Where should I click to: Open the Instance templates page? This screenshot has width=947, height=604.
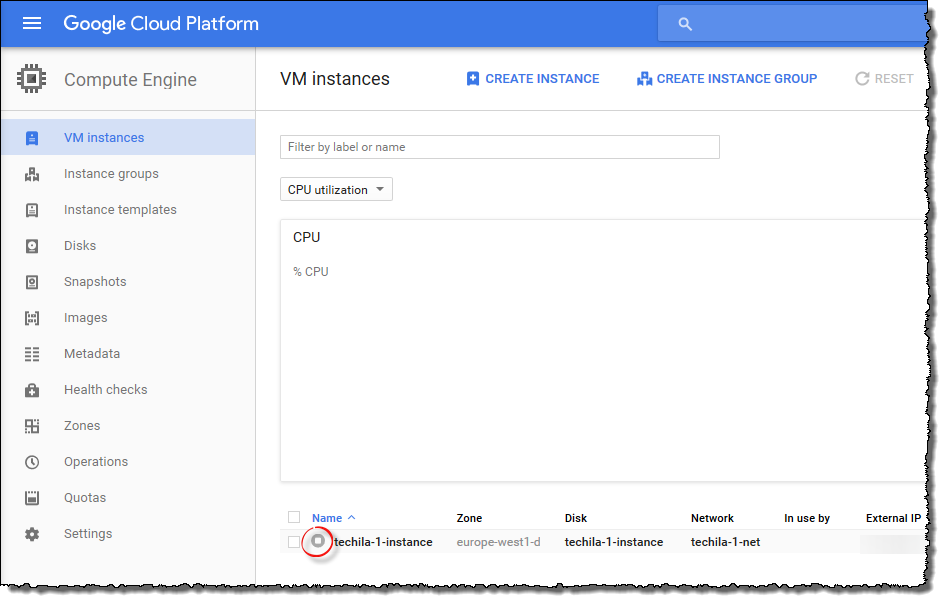point(120,210)
